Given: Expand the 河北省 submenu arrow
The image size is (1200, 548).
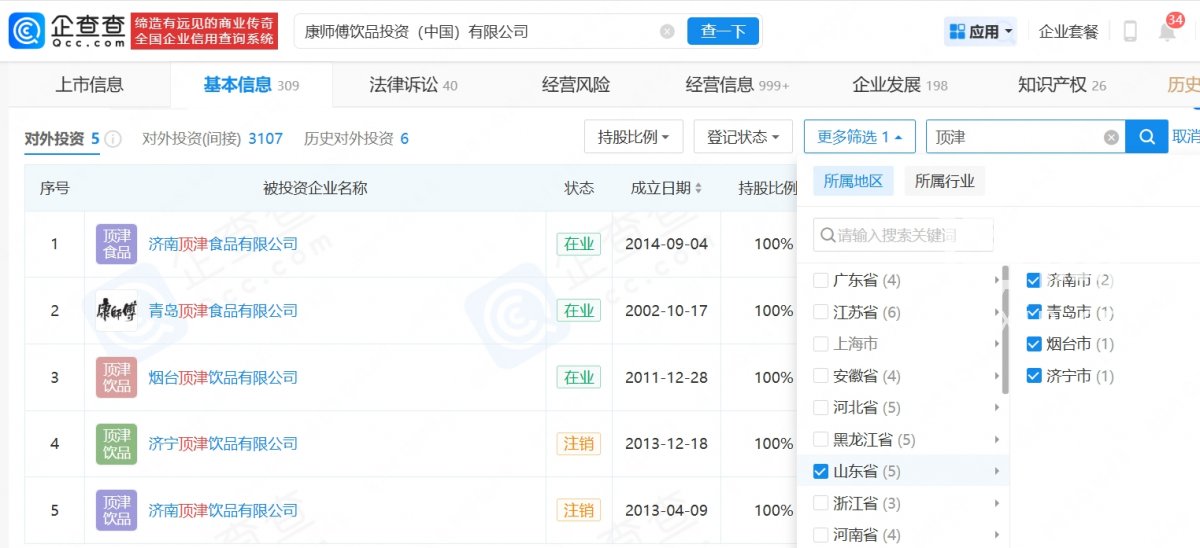Looking at the screenshot, I should 997,408.
